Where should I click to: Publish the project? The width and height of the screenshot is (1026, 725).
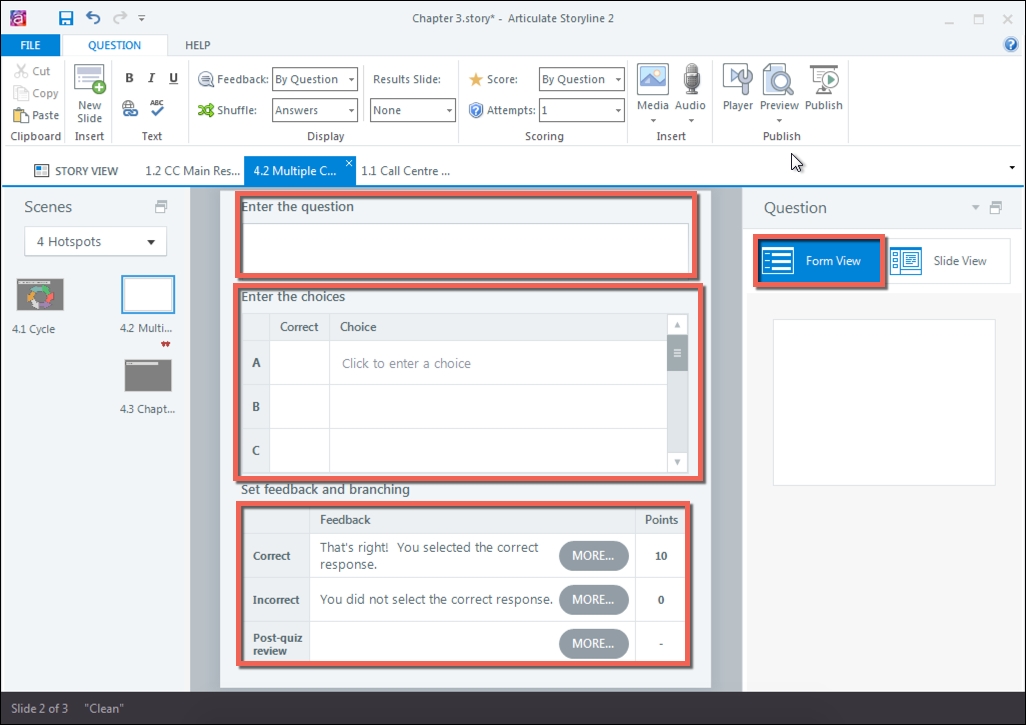click(x=824, y=88)
